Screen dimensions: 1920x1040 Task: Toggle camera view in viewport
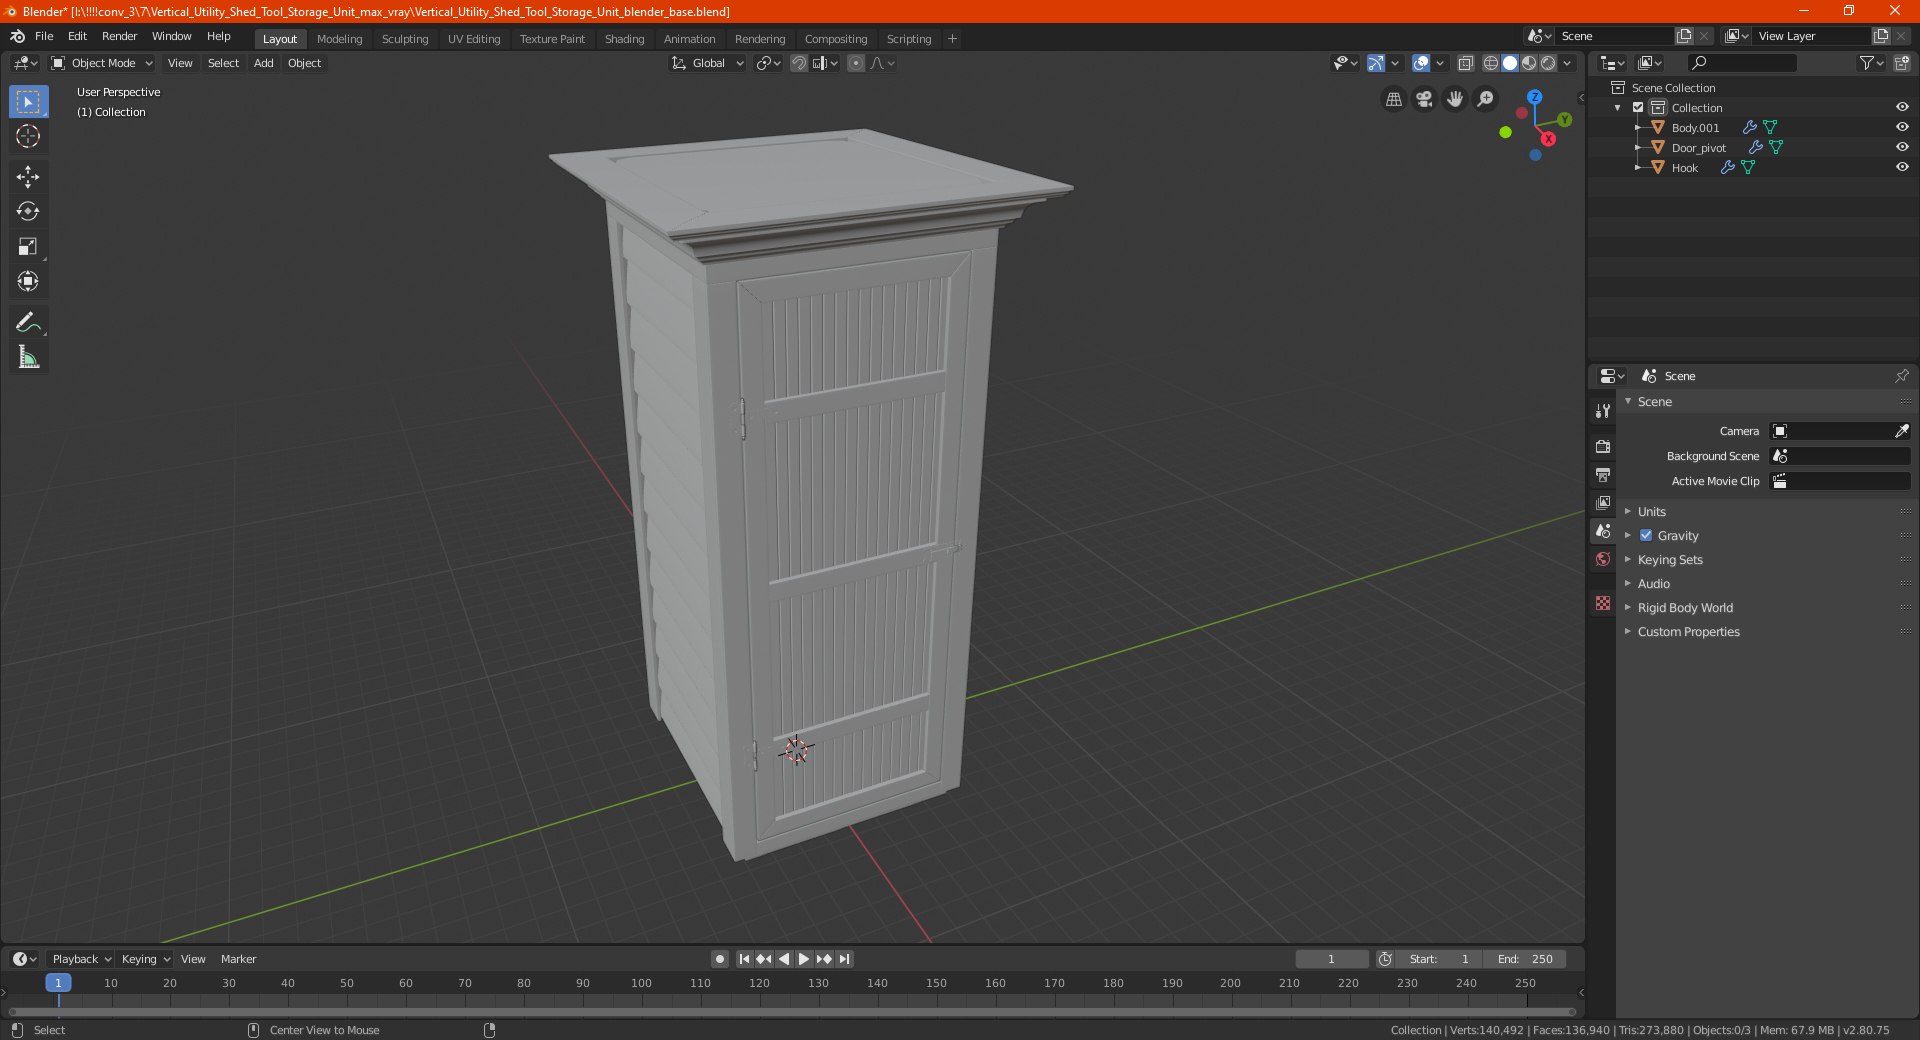(1424, 99)
